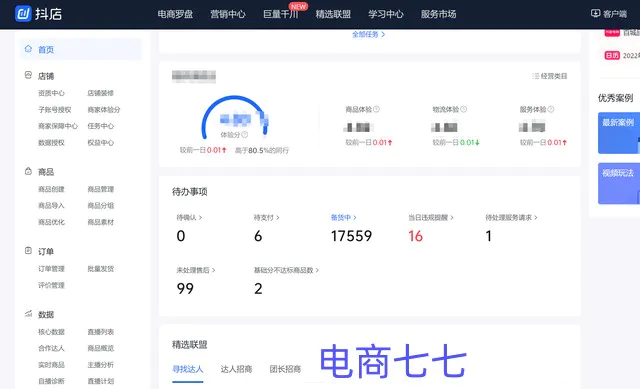Click the 数据 section chart icon

[x=28, y=313]
